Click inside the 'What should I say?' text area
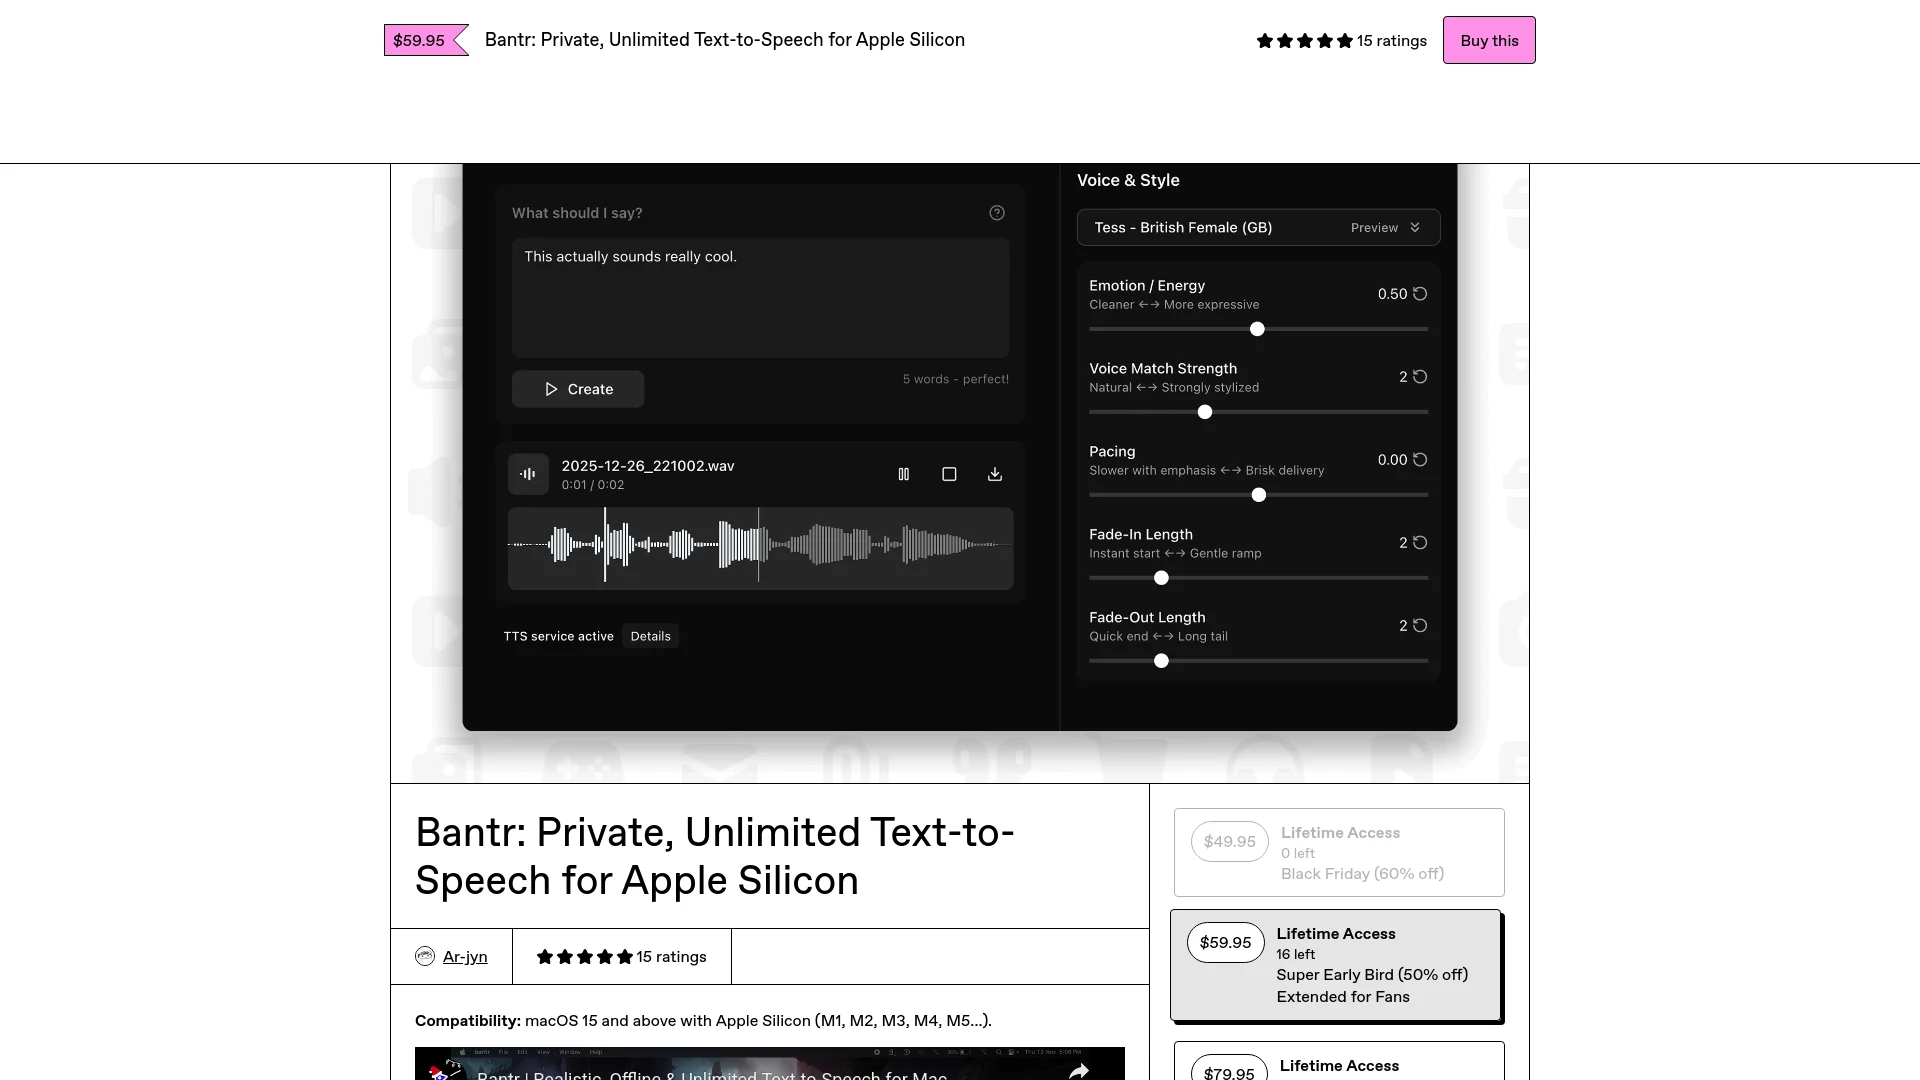 tap(760, 298)
